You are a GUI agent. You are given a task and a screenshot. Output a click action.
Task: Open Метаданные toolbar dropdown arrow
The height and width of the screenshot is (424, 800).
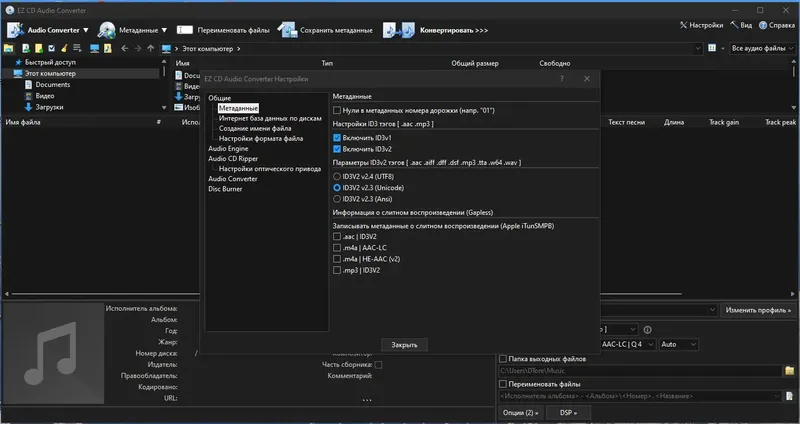[x=164, y=30]
